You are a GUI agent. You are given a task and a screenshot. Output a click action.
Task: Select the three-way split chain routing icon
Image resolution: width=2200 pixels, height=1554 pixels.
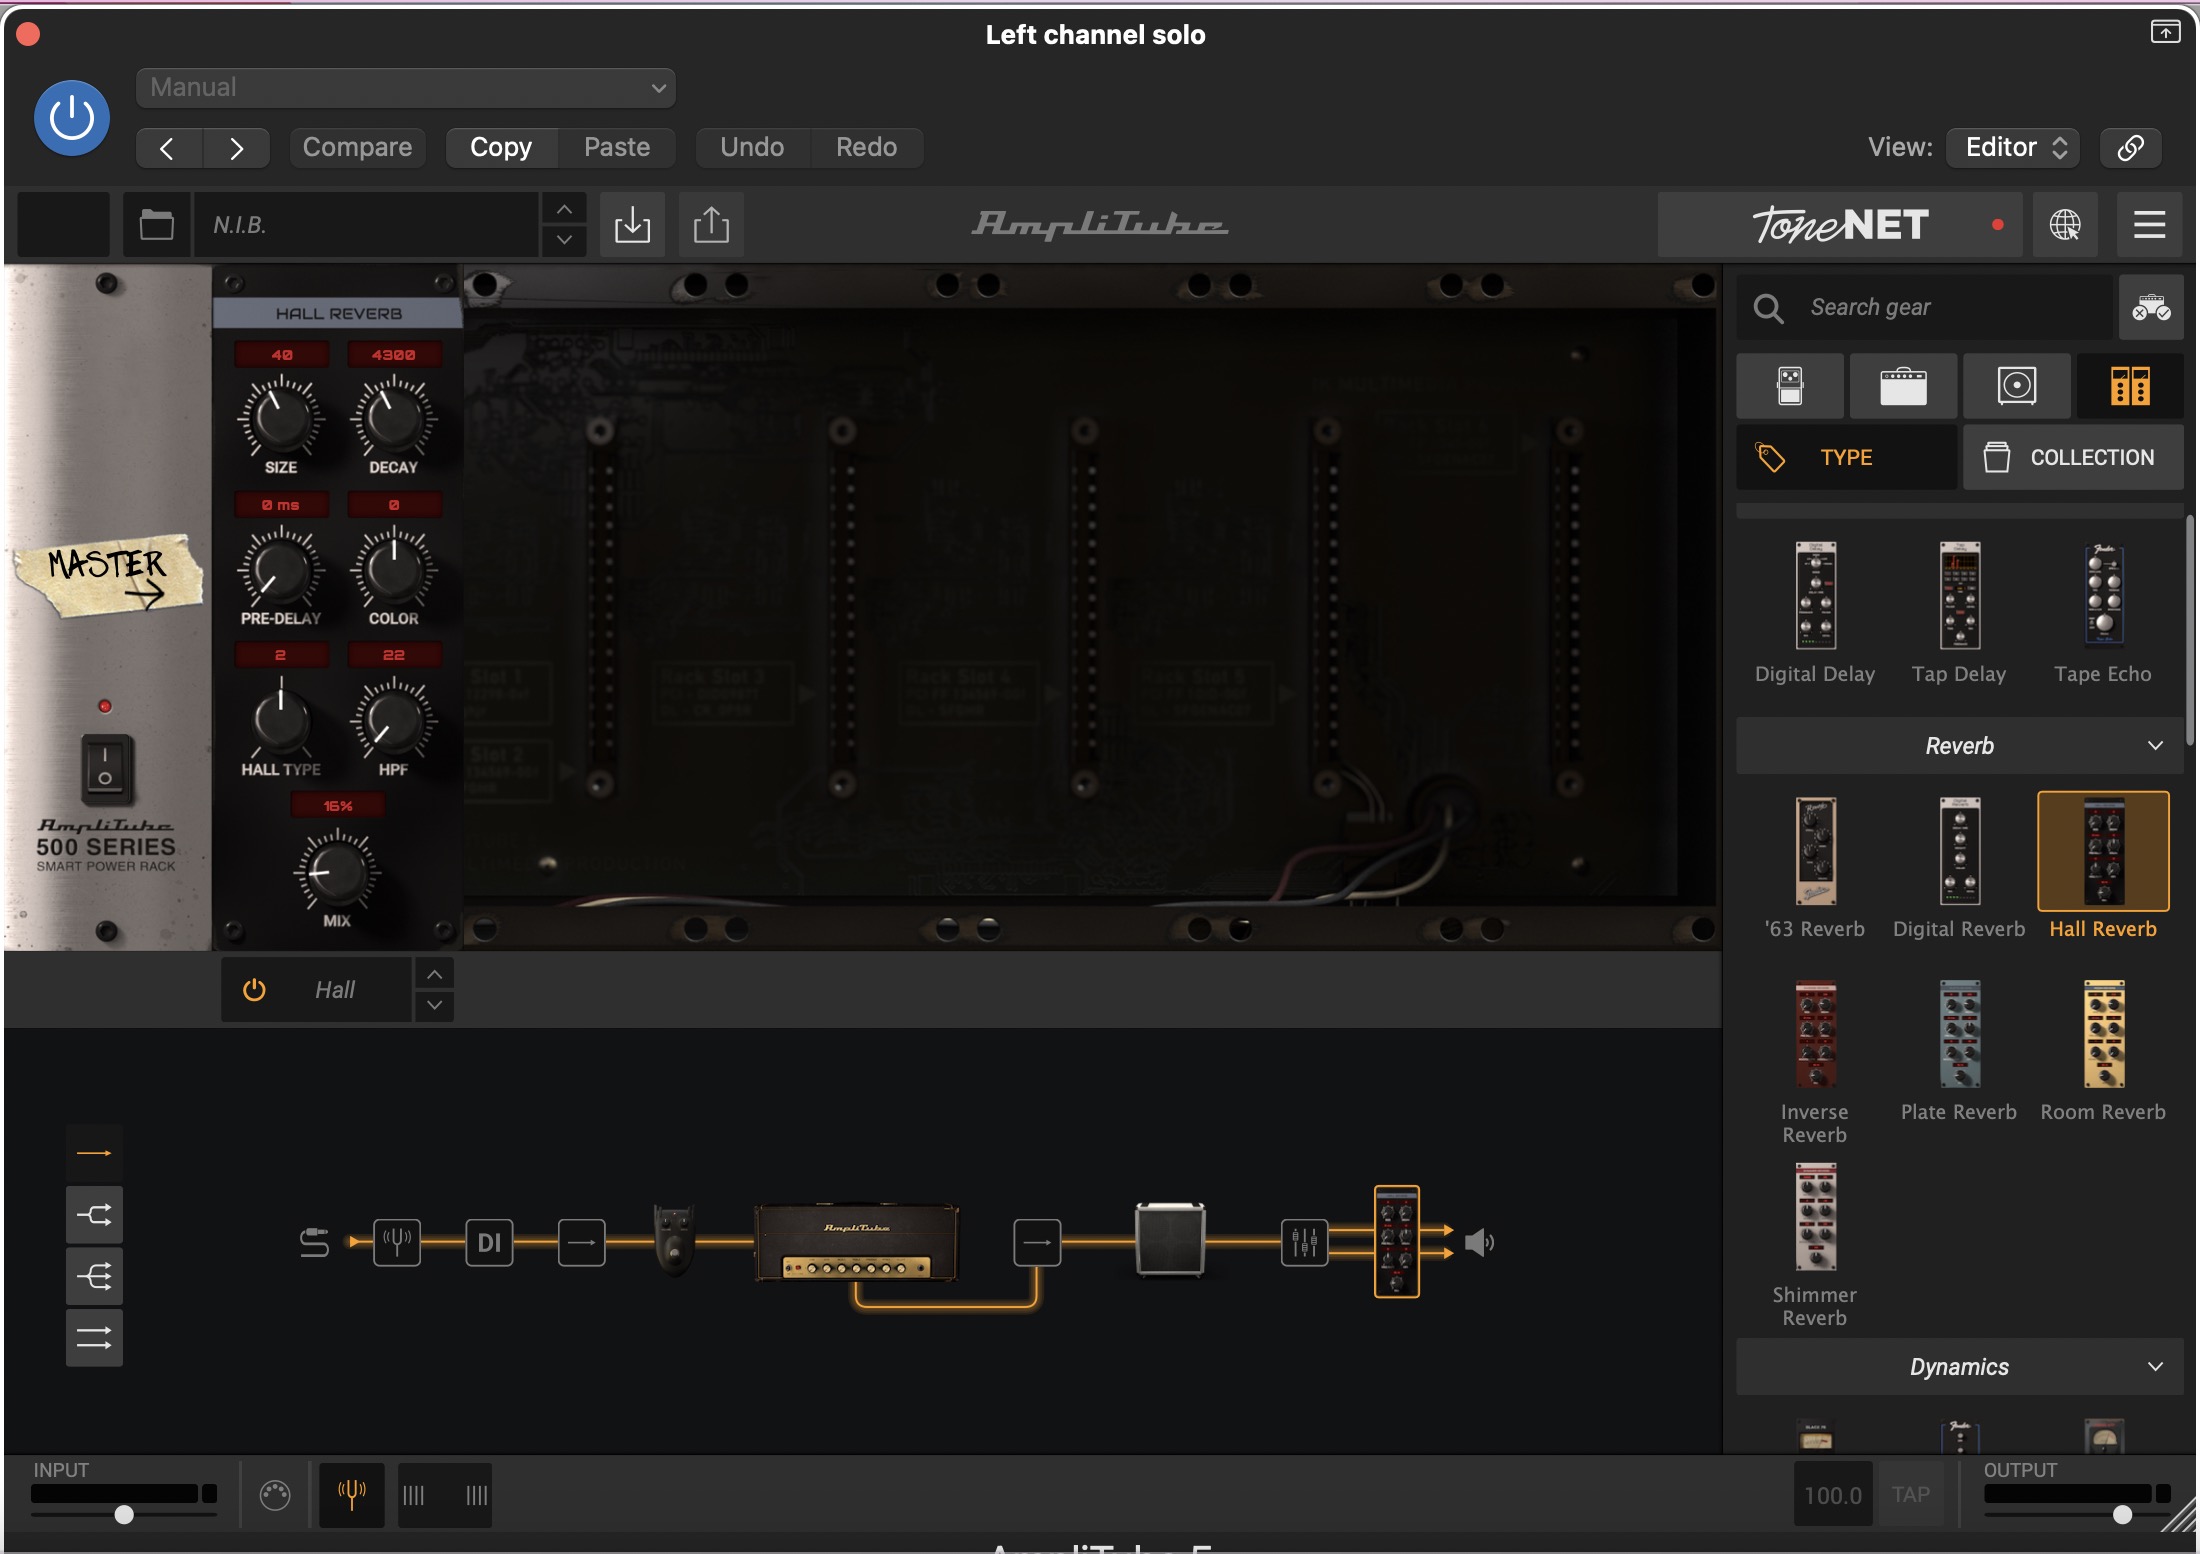click(94, 1277)
